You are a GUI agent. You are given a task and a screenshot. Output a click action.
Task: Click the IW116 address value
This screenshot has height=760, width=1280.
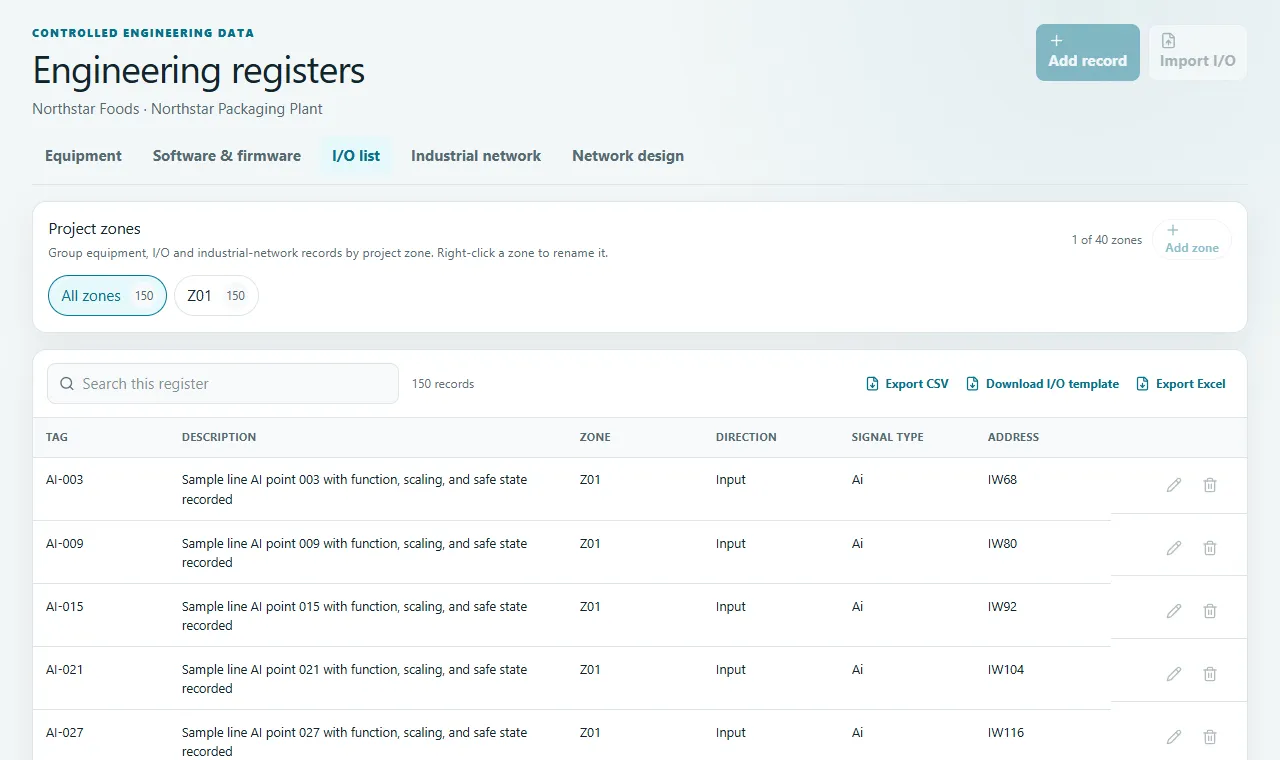[x=1006, y=733]
